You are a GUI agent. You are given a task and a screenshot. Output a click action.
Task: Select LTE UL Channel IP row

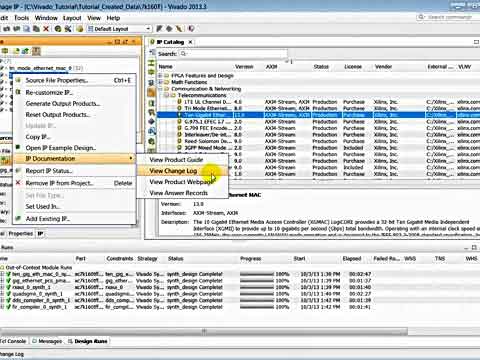[x=318, y=102]
